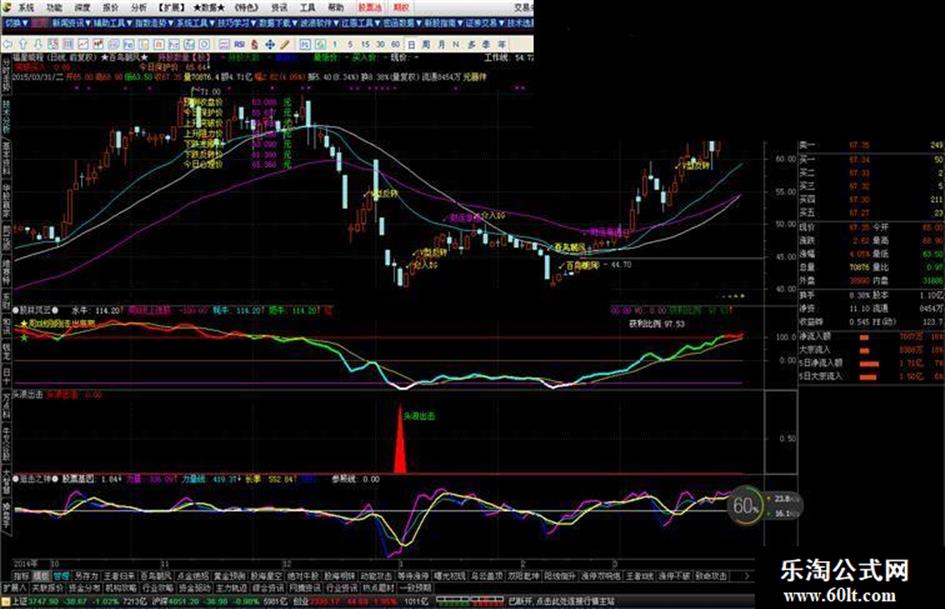Click the 60% floating accelerator ball

tap(745, 506)
